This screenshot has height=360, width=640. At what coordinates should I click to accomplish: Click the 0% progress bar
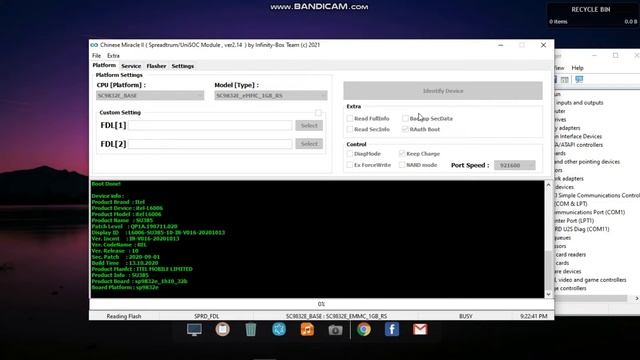pos(321,304)
